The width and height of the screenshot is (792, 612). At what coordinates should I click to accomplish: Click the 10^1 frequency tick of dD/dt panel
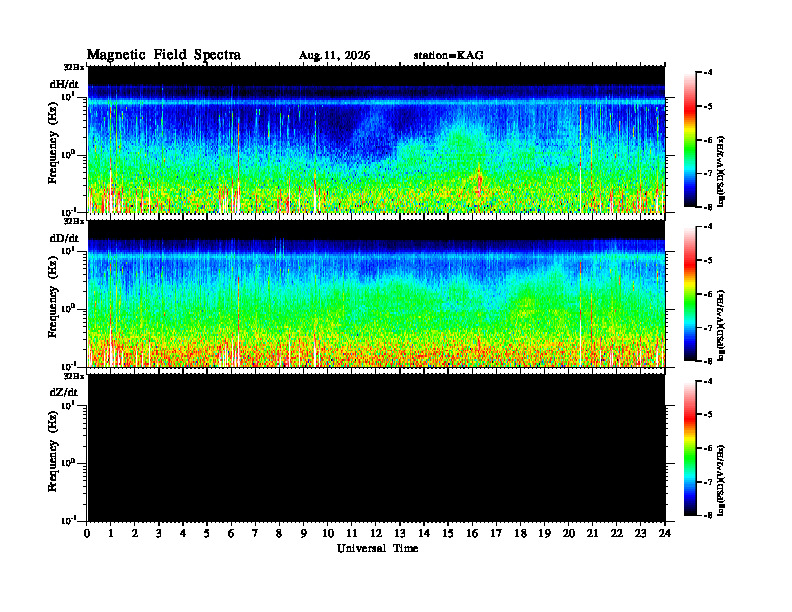pos(68,250)
